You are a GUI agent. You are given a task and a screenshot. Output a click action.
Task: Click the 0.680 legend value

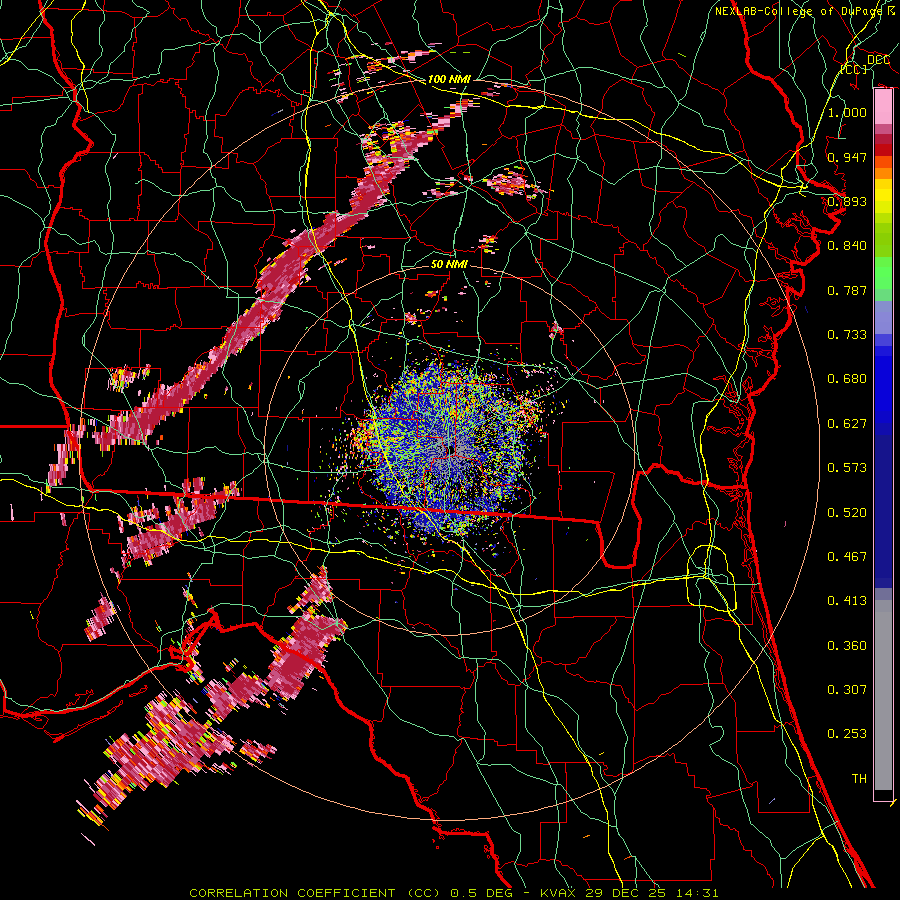tap(847, 379)
